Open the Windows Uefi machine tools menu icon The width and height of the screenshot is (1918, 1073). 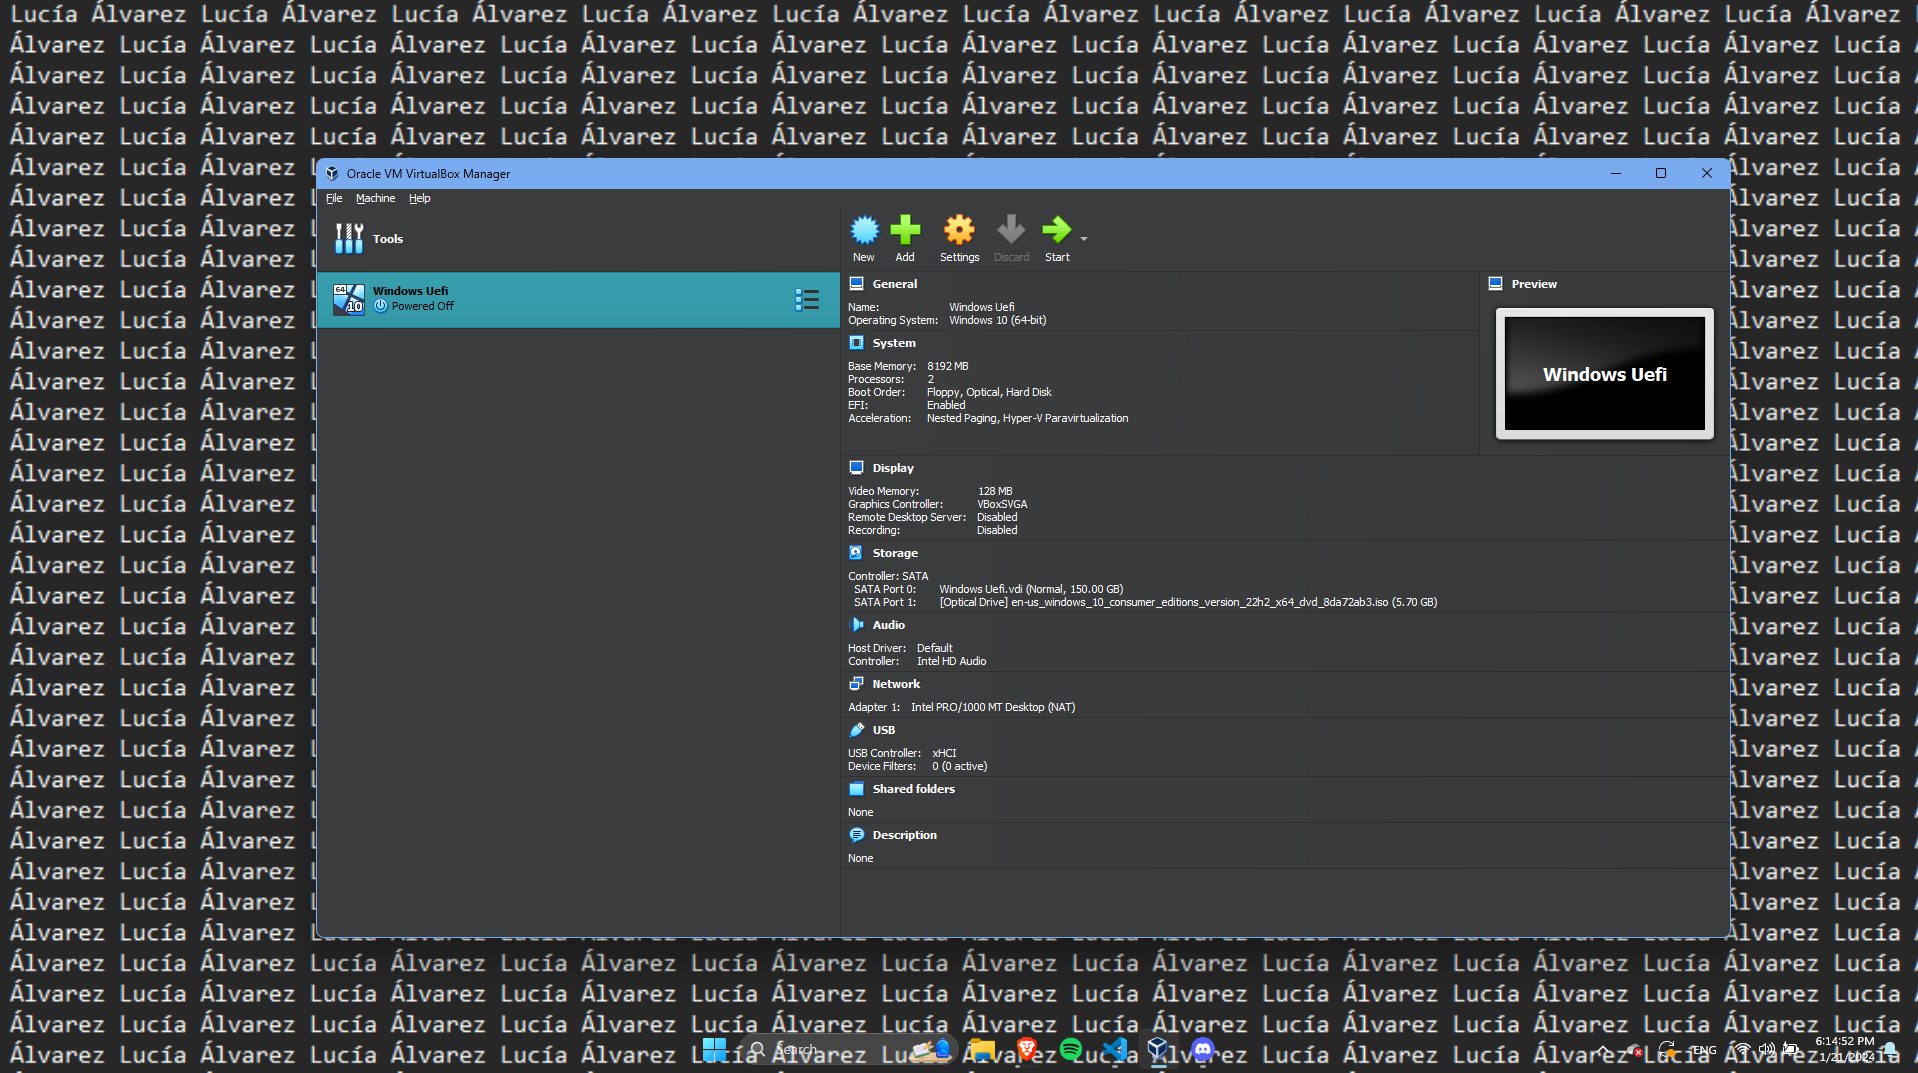pyautogui.click(x=807, y=300)
